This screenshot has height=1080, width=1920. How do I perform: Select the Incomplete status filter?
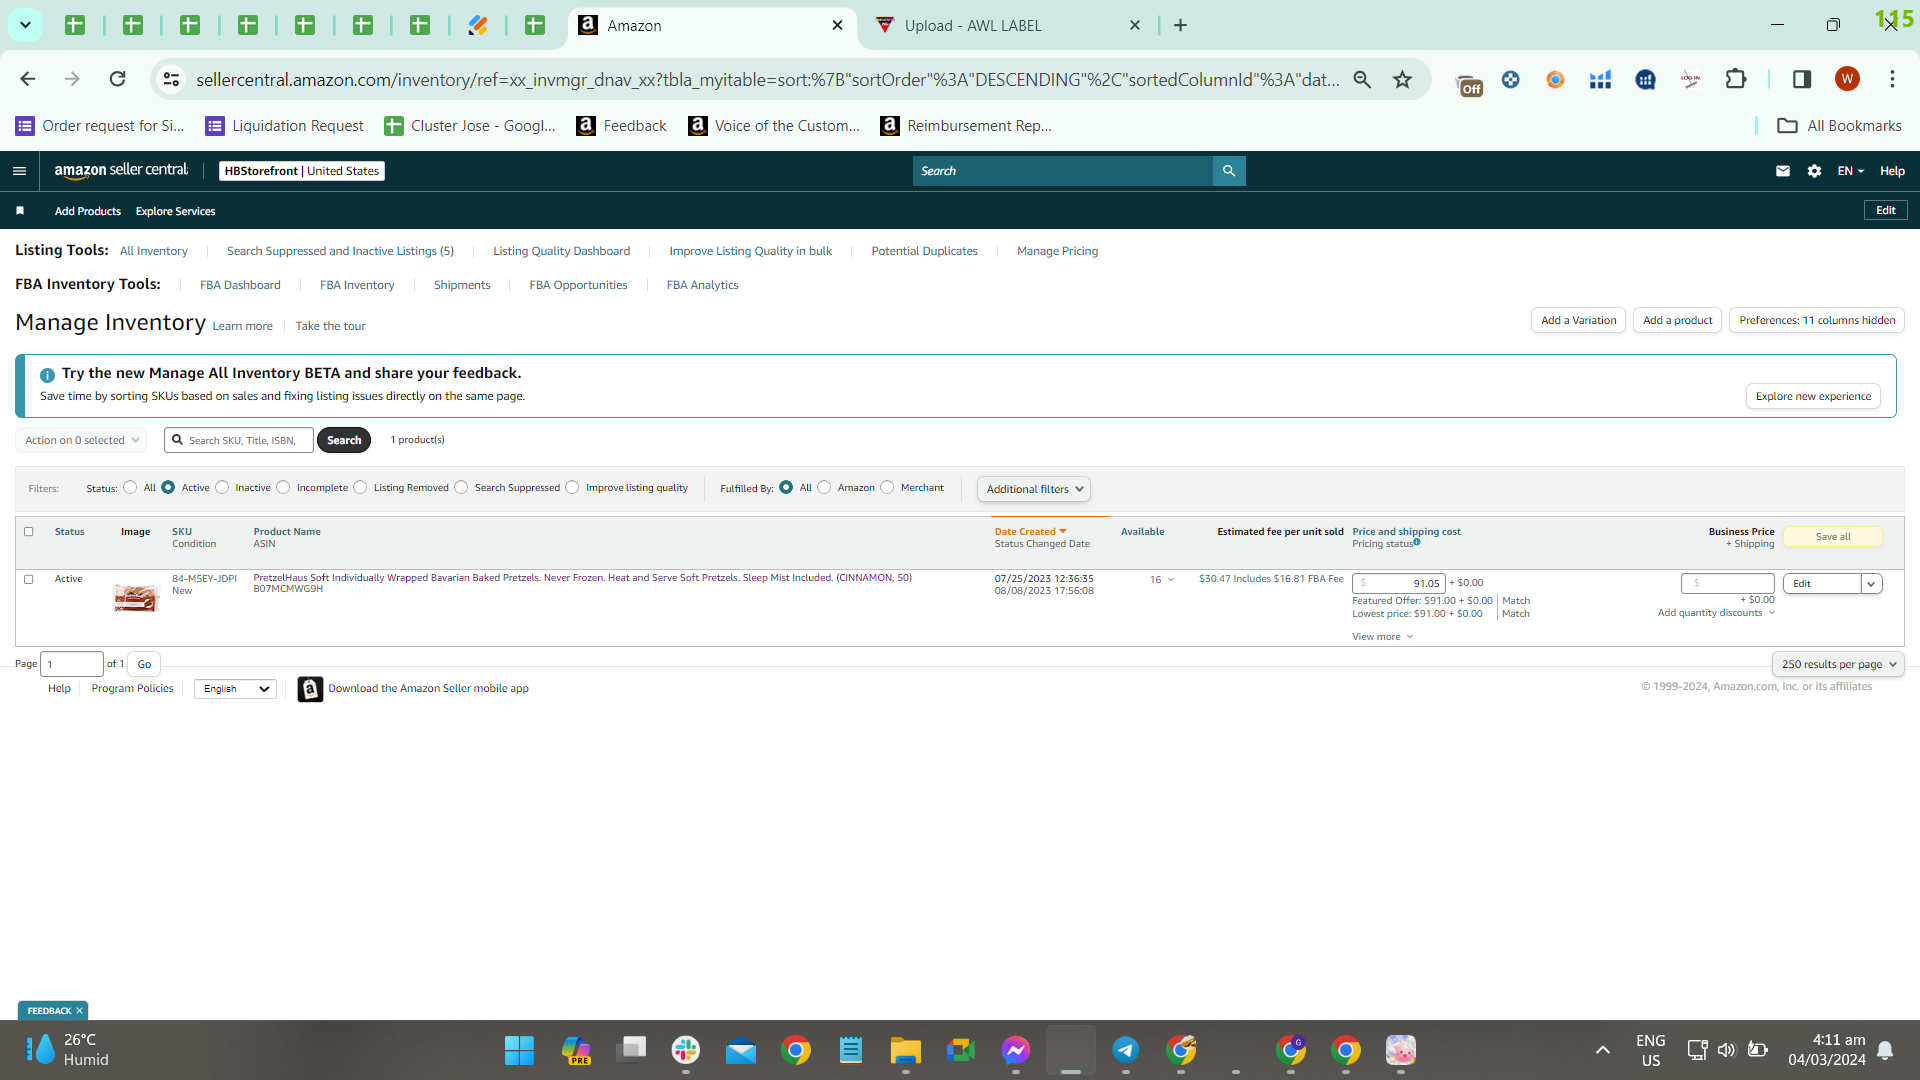point(283,488)
